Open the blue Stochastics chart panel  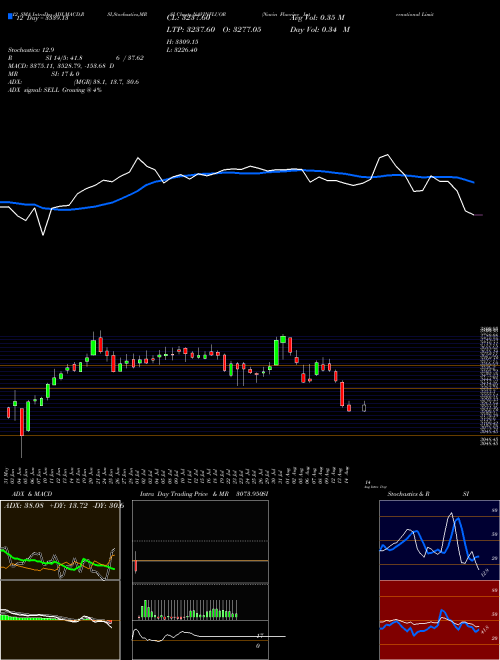[439, 540]
